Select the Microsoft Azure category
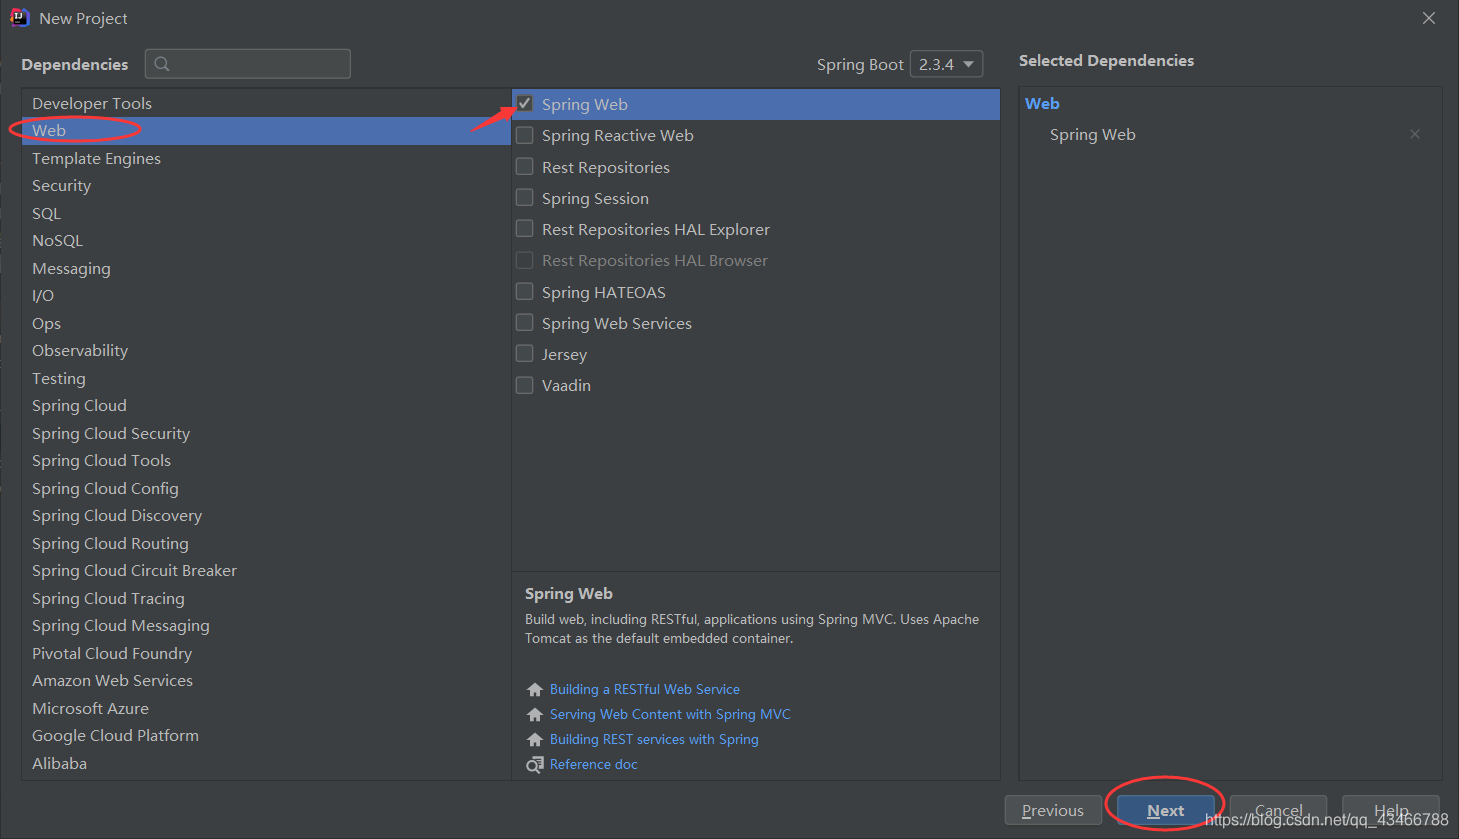The image size is (1459, 839). [x=266, y=708]
